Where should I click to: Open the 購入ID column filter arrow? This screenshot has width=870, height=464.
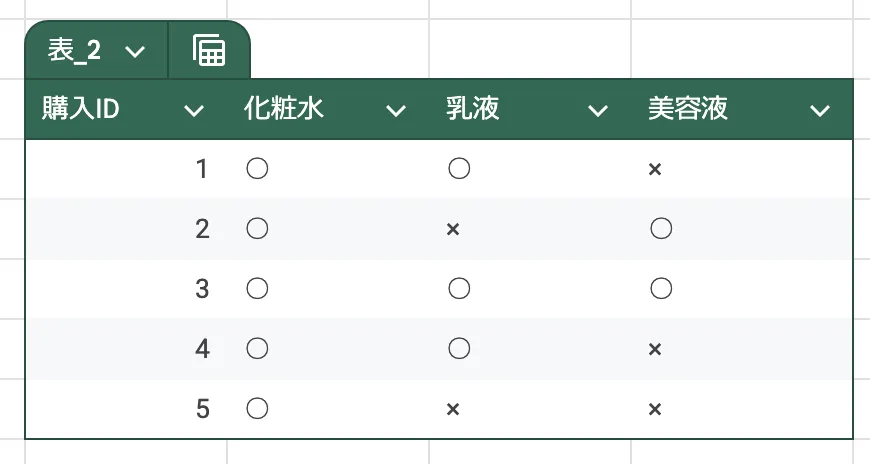pos(194,110)
